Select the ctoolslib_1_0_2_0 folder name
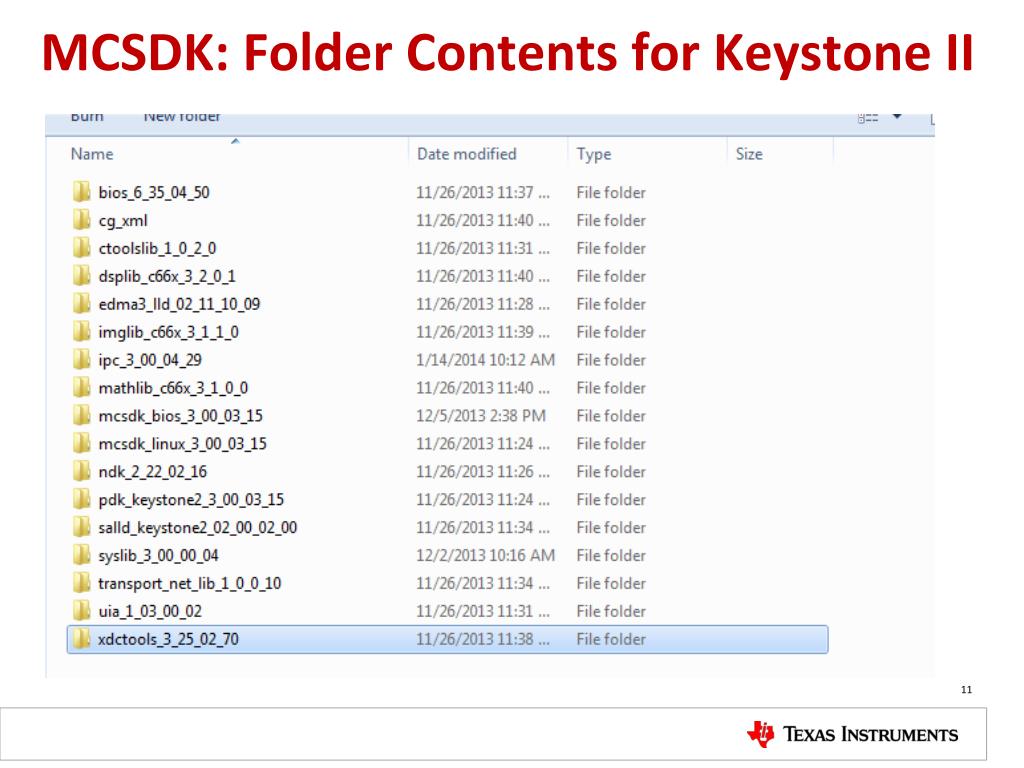1024x768 pixels. click(x=157, y=249)
